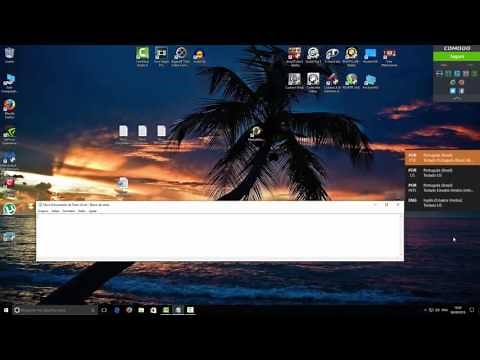
Task: Select the POR INTL keyboard layout entry
Action: (442, 188)
